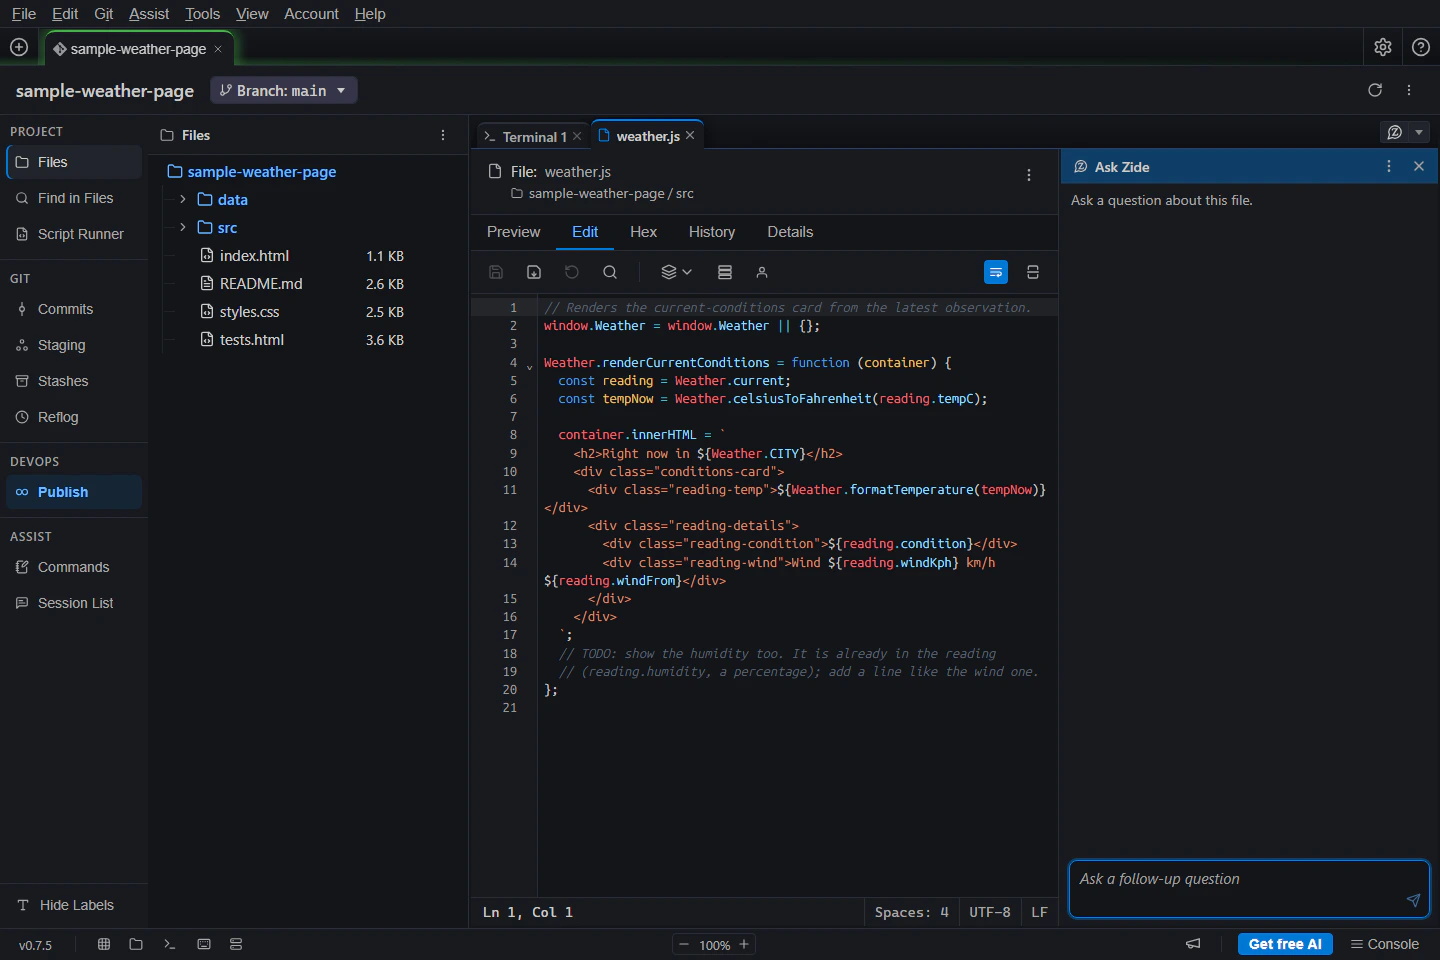The width and height of the screenshot is (1440, 960).
Task: Click the keyboard icon in status bar
Action: pos(204,944)
